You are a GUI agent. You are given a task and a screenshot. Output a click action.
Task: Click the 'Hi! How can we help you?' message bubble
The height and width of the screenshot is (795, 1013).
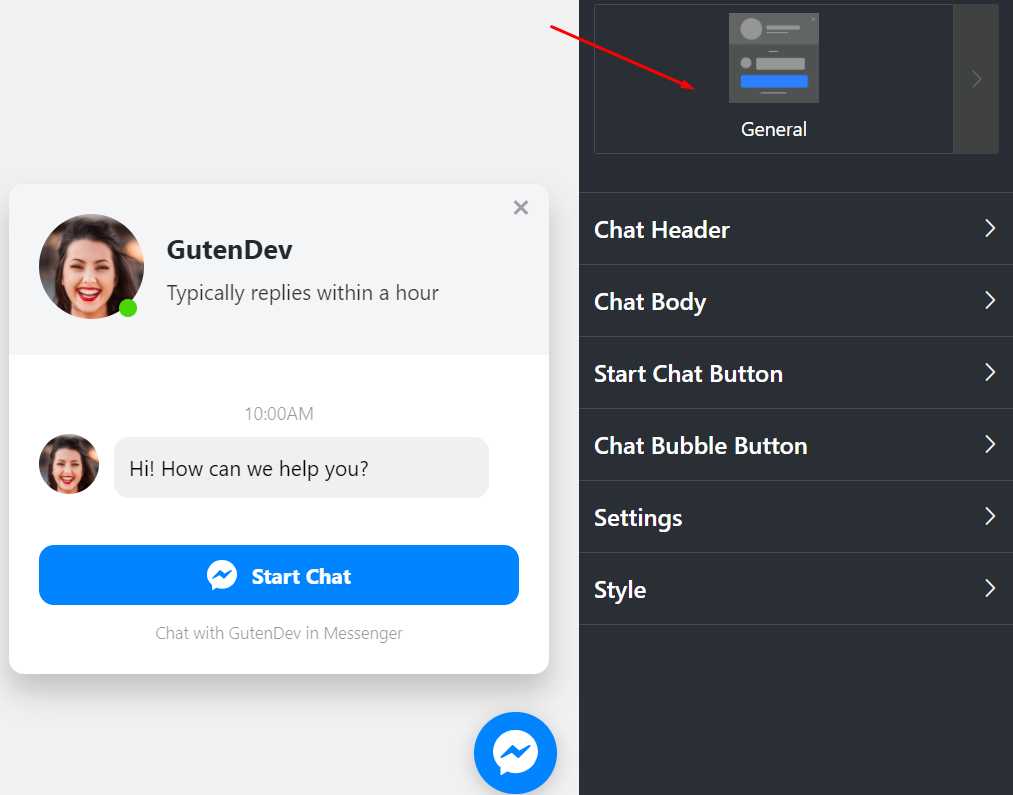click(301, 468)
